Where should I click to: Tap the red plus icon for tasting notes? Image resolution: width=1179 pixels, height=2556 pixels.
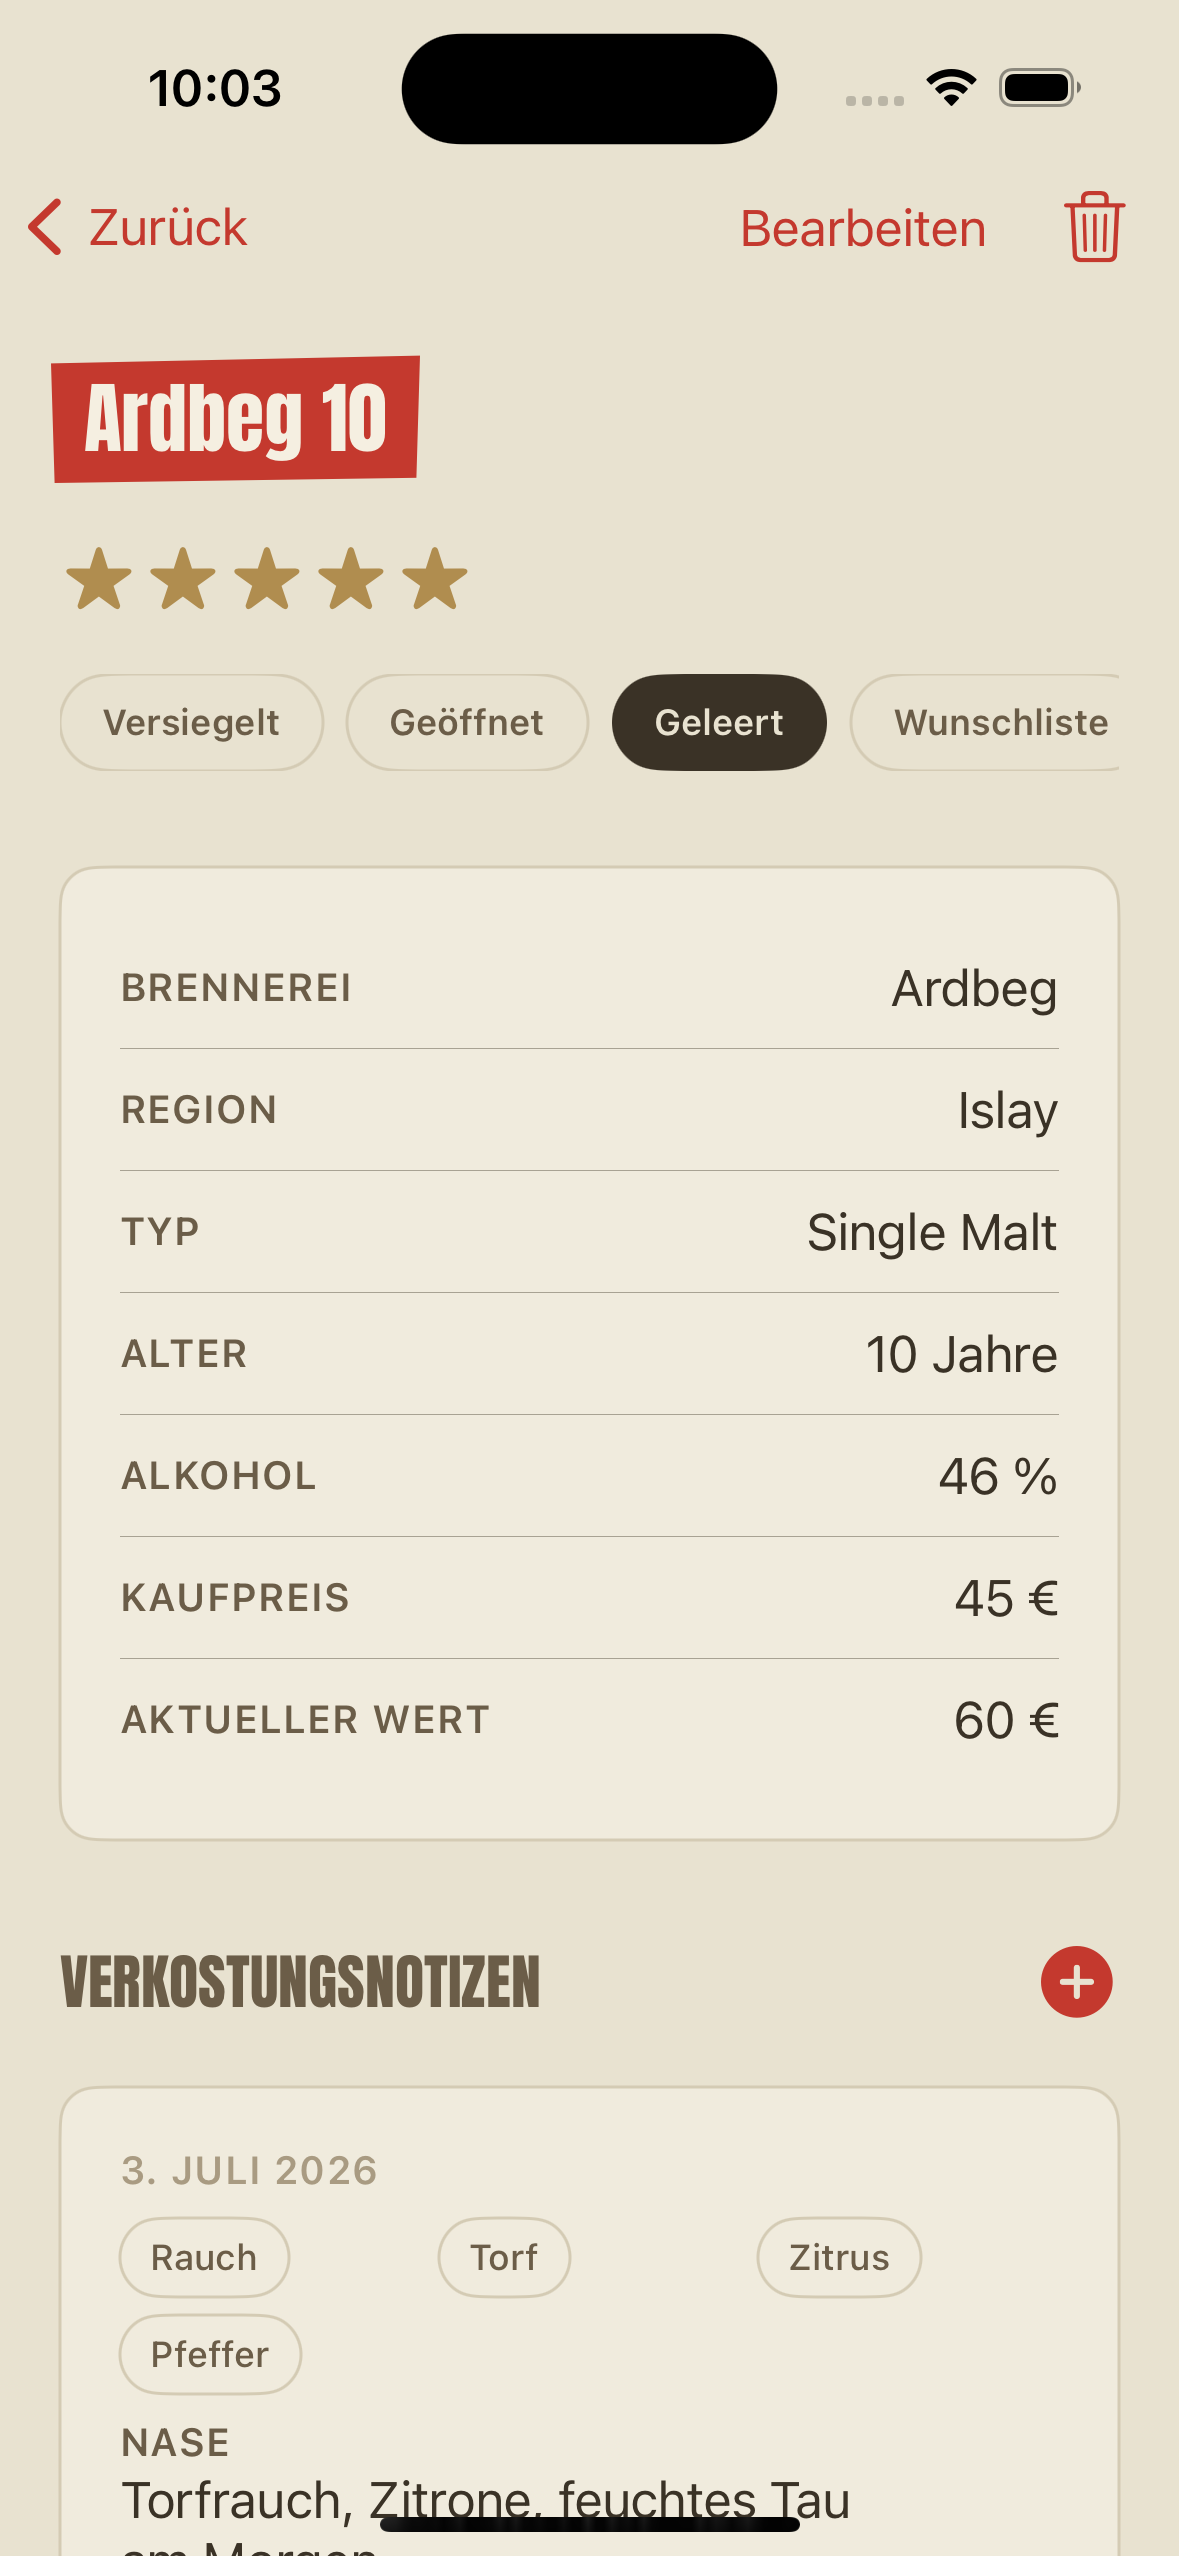pos(1076,1981)
